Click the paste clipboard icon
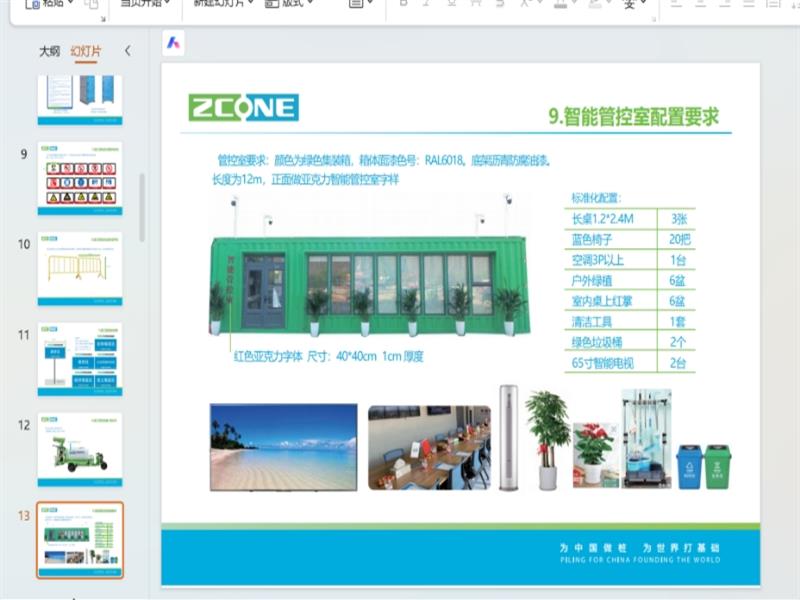The image size is (800, 600). pos(32,4)
